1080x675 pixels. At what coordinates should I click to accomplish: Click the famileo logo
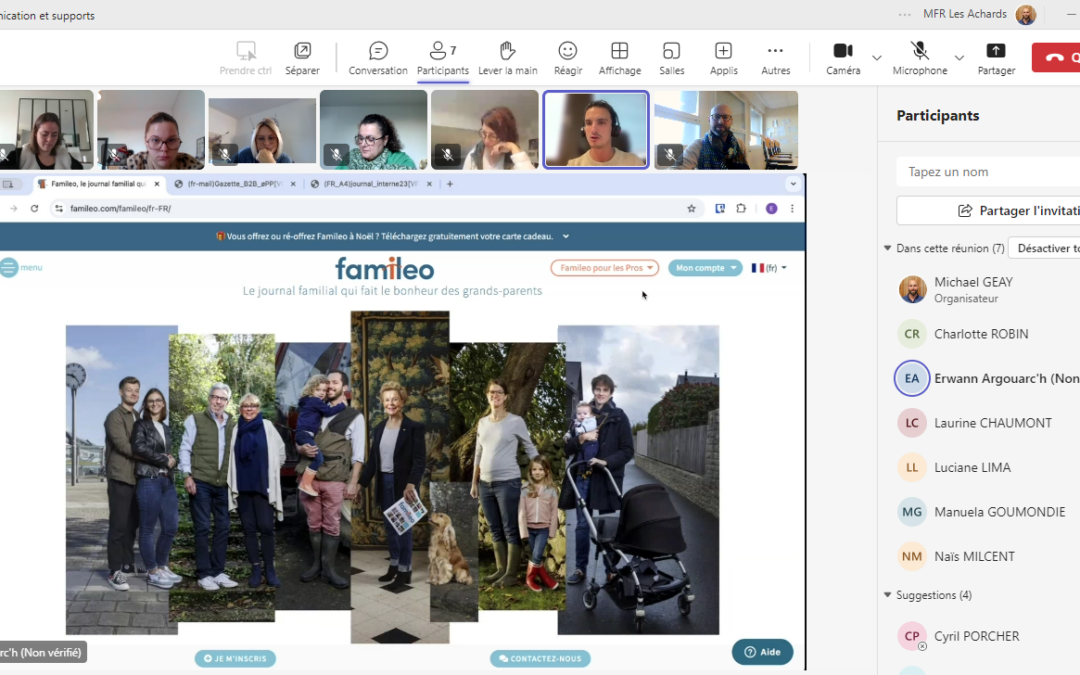tap(384, 269)
